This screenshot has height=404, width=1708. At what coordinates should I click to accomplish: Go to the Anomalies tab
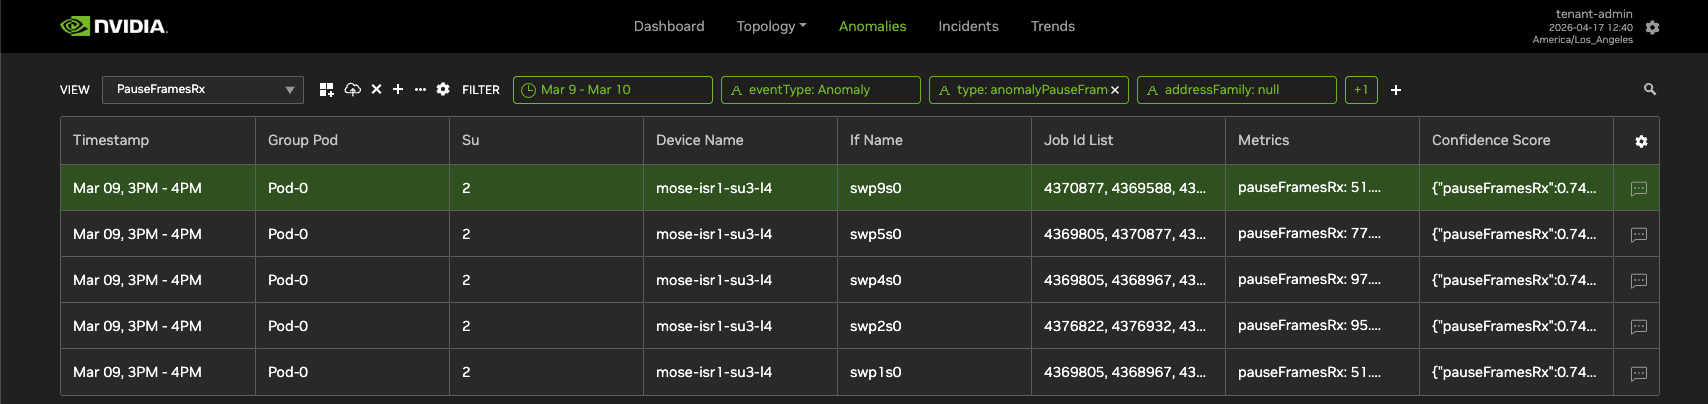(x=872, y=26)
